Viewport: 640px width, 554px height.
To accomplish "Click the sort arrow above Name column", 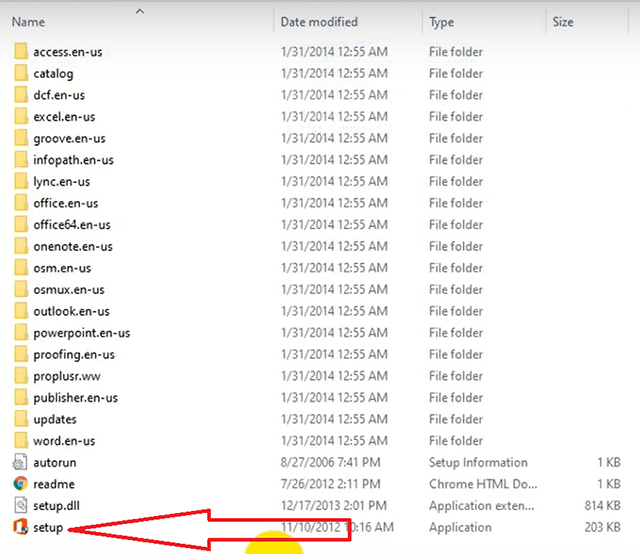I will coord(138,11).
